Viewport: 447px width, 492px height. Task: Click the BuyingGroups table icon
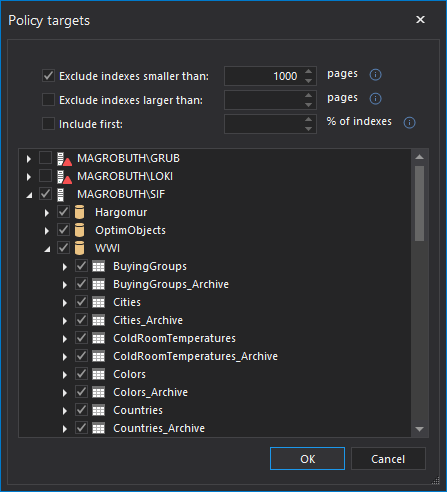pos(98,266)
